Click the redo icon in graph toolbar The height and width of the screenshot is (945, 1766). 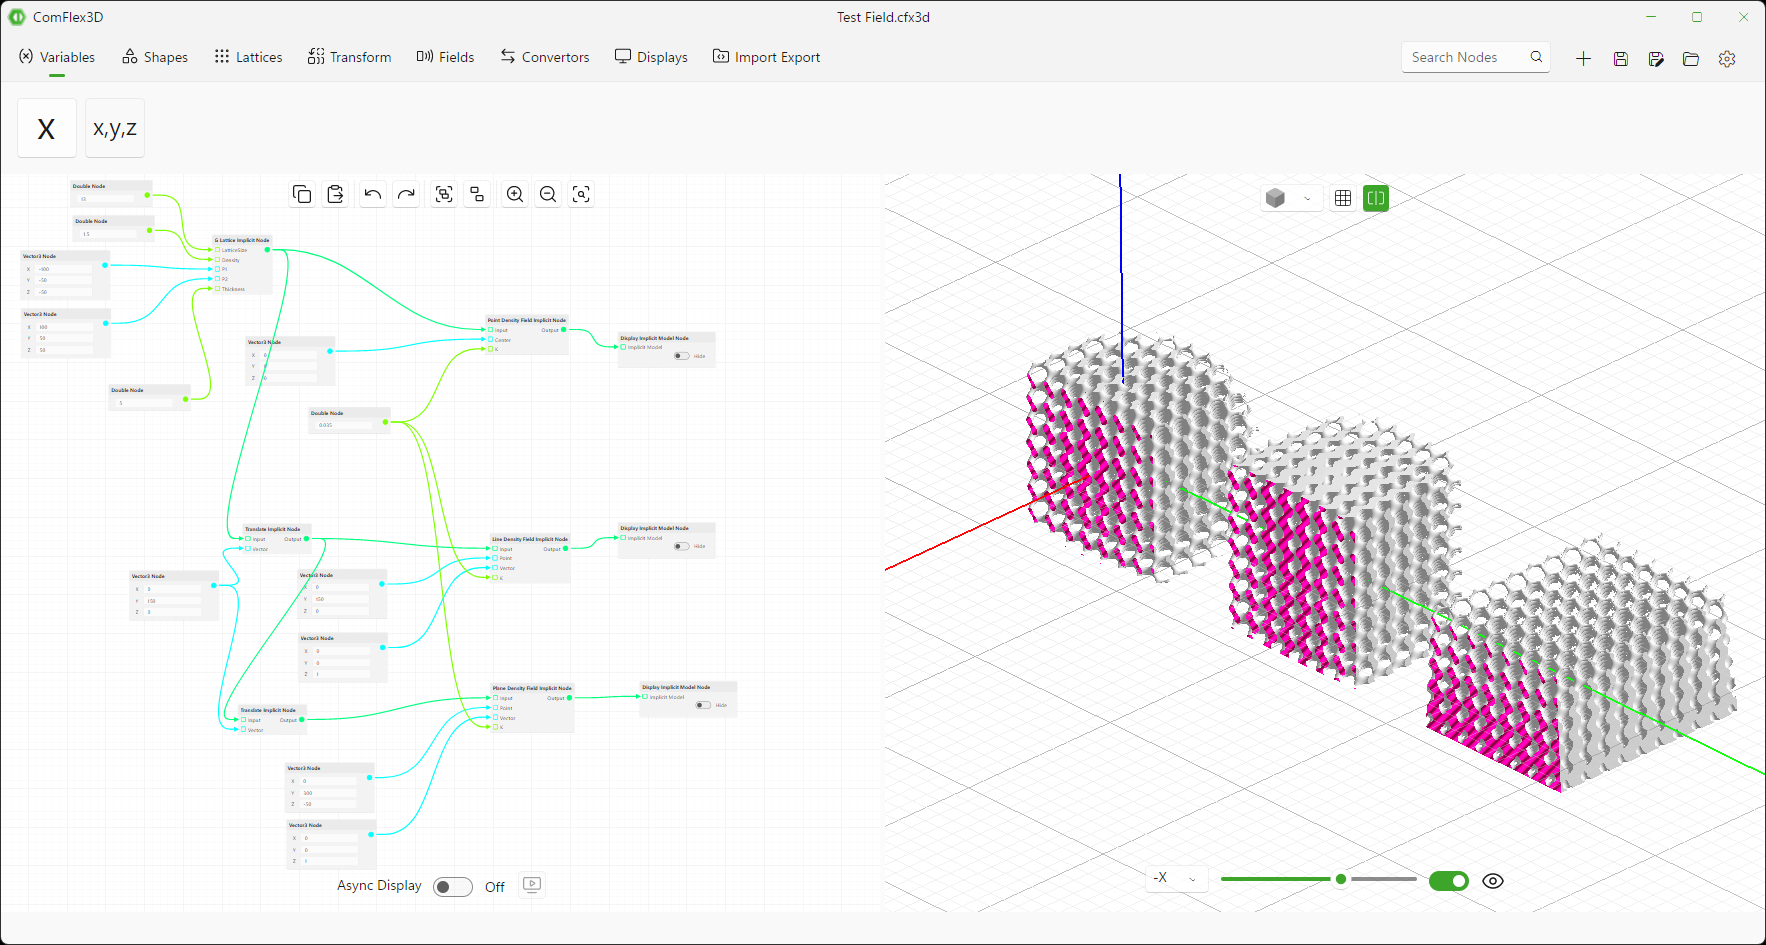(x=406, y=194)
